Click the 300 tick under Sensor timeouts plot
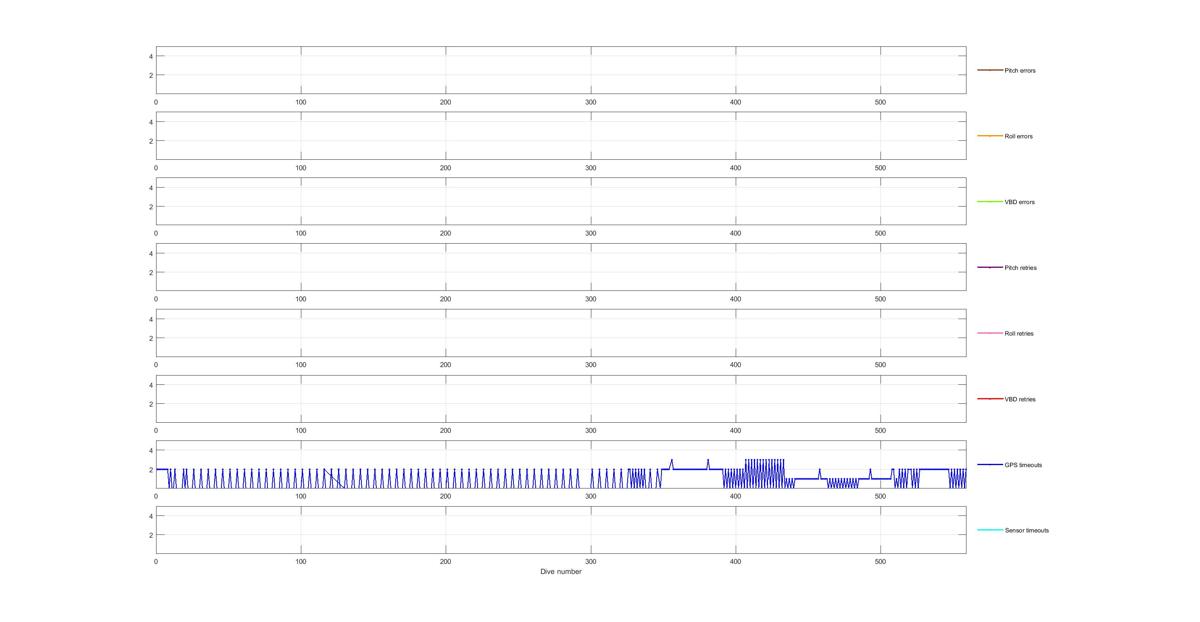This screenshot has height=622, width=1200. 591,562
